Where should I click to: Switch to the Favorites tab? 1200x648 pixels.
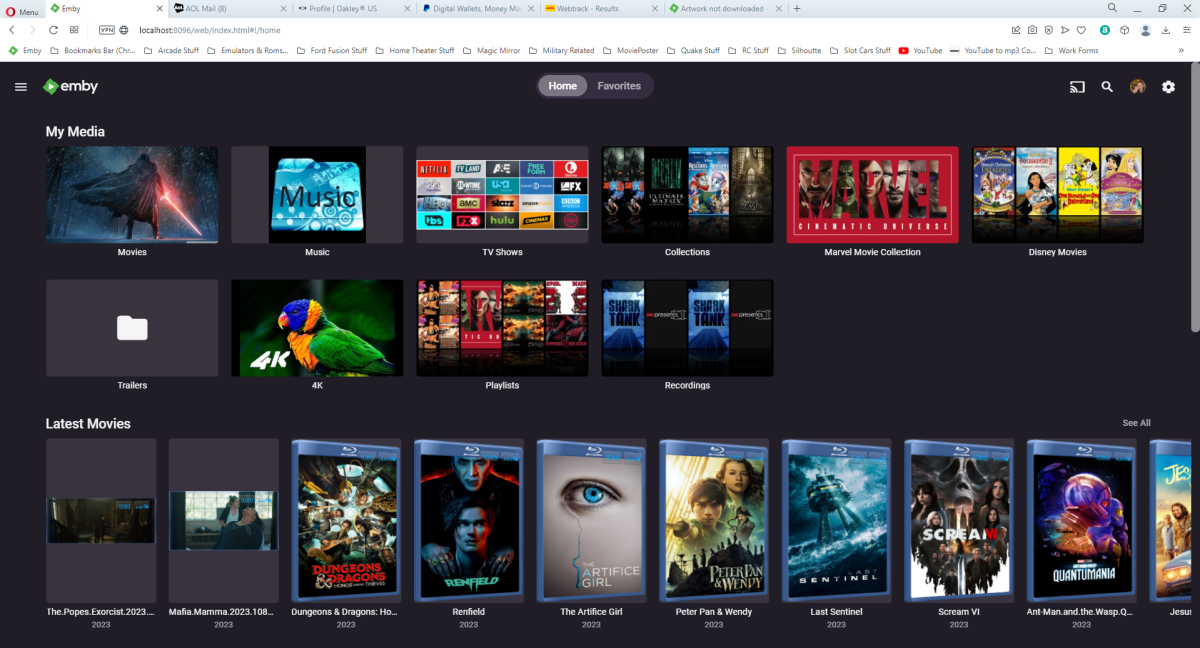click(619, 86)
